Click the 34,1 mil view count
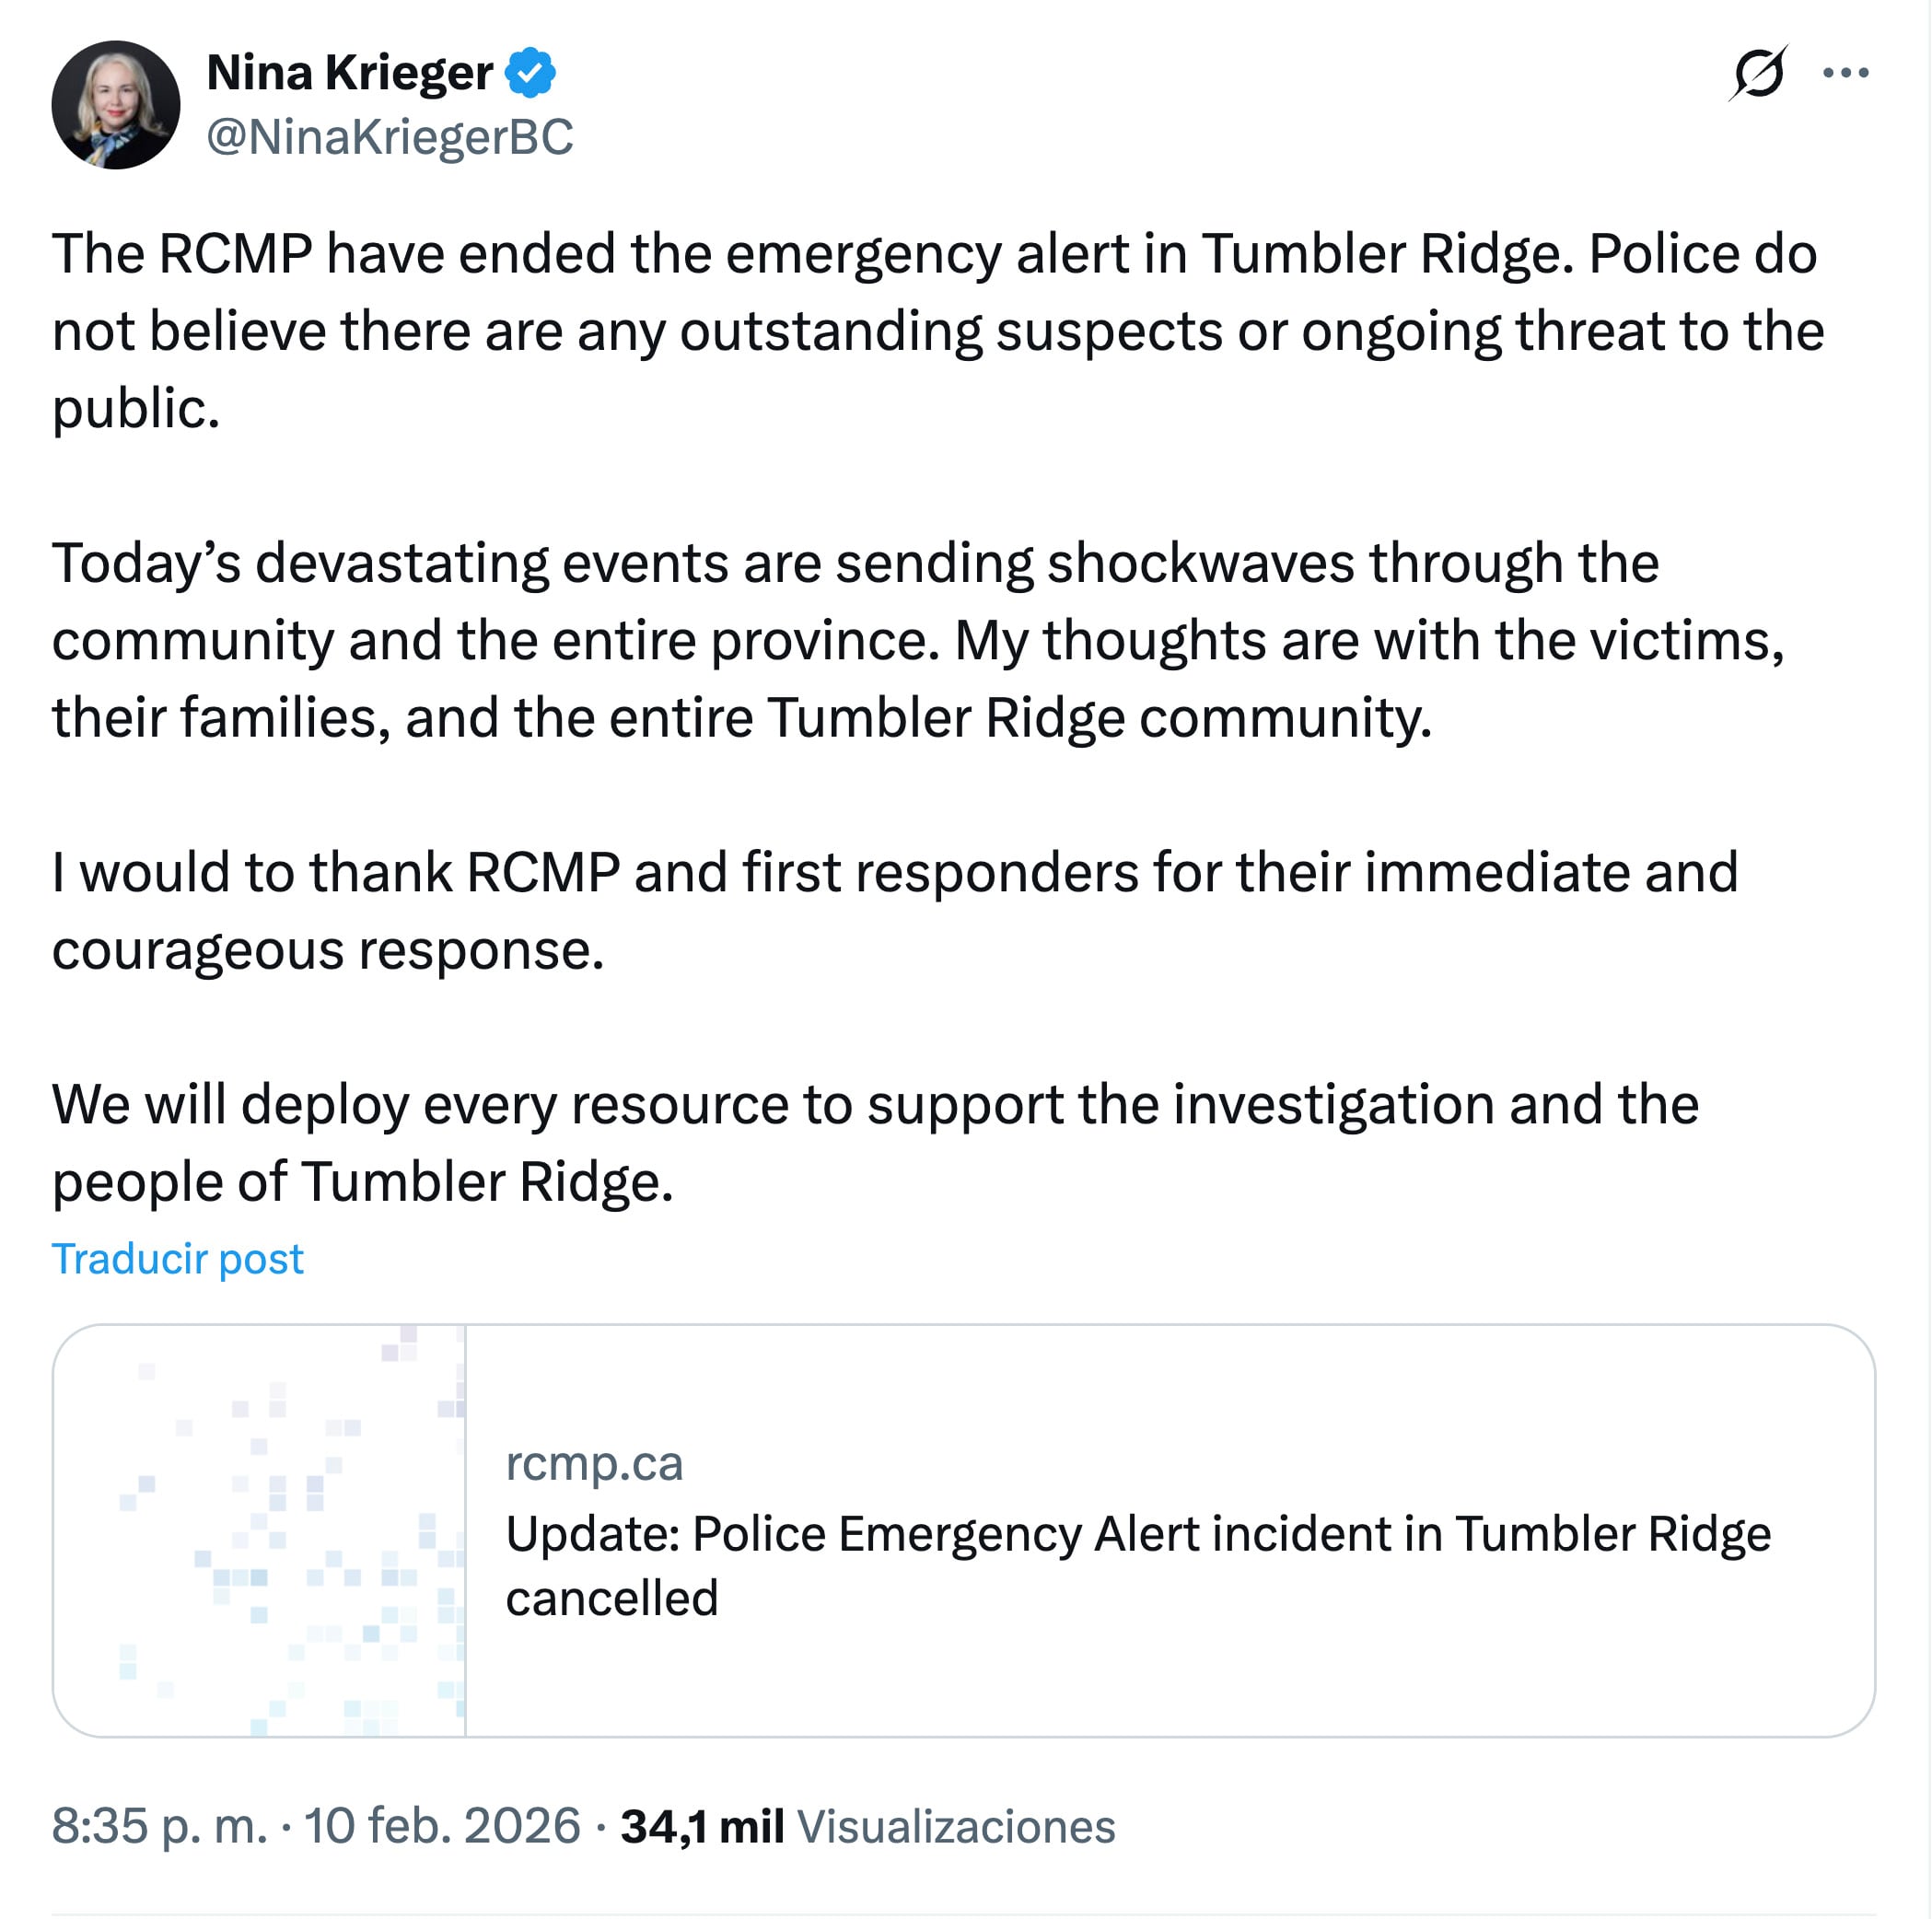This screenshot has width=1932, height=1919. pos(701,1826)
